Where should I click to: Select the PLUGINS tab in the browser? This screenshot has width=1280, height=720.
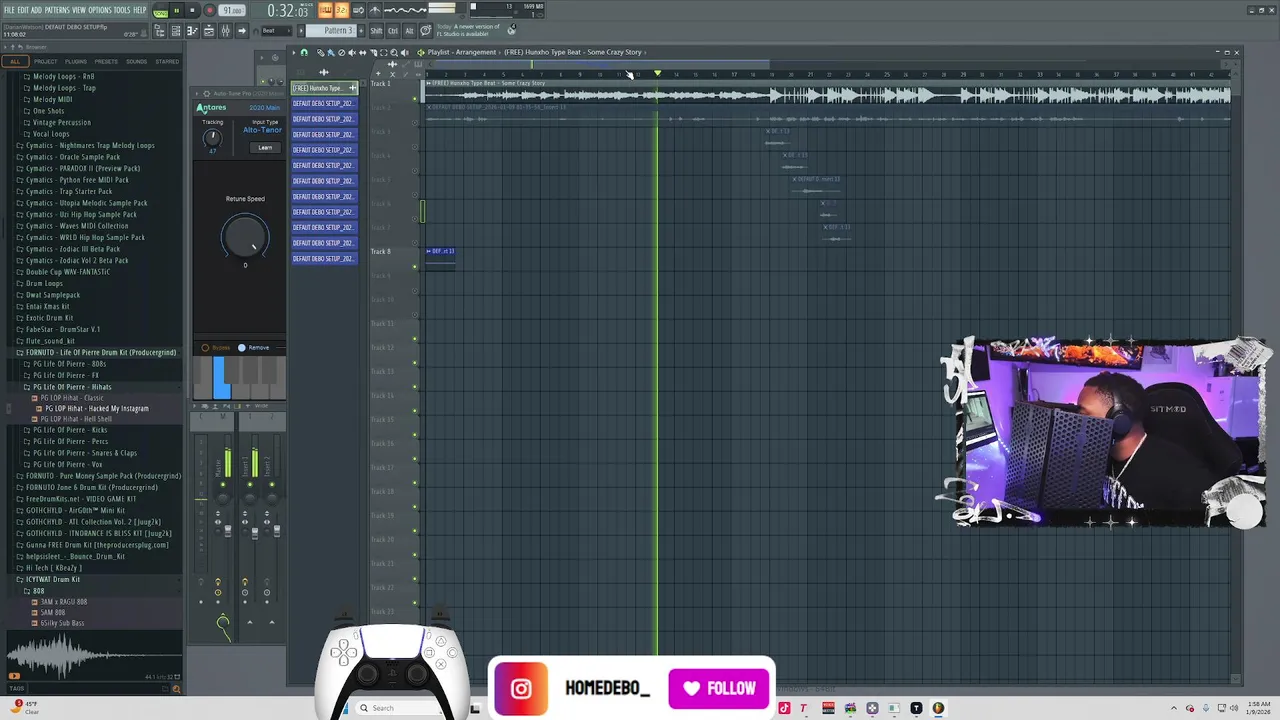click(76, 61)
